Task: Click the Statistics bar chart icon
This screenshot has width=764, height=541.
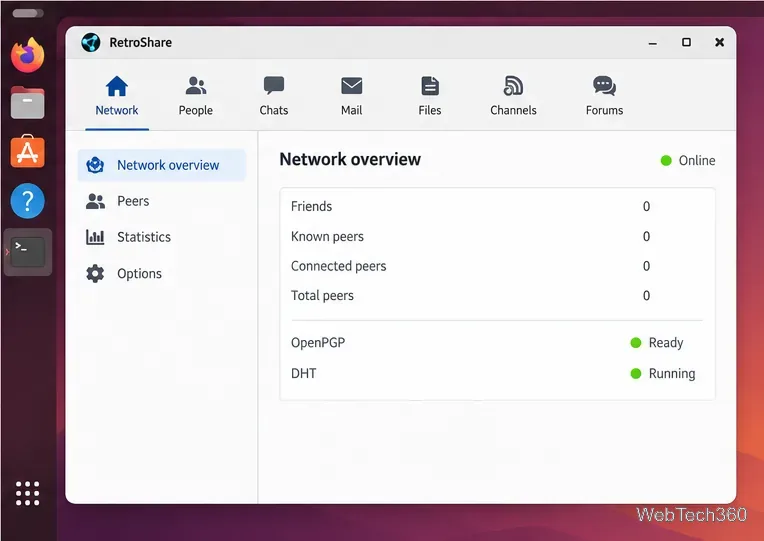Action: (x=95, y=237)
